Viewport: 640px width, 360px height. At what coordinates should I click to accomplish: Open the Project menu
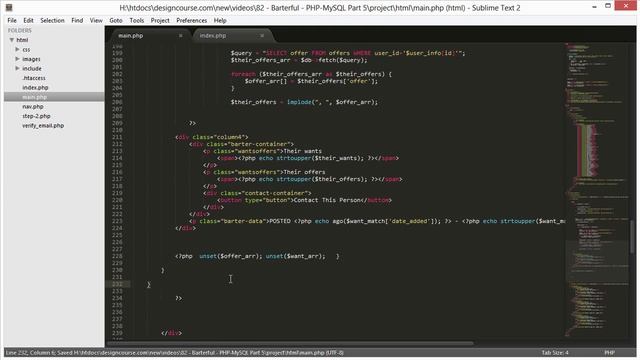click(160, 20)
